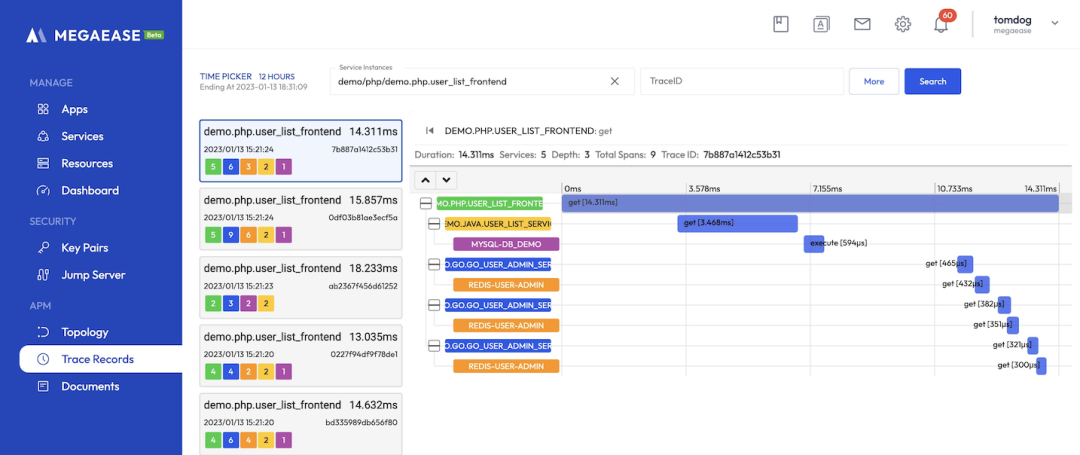Image resolution: width=1080 pixels, height=455 pixels.
Task: Click the expand all down-arrow button
Action: (x=447, y=180)
